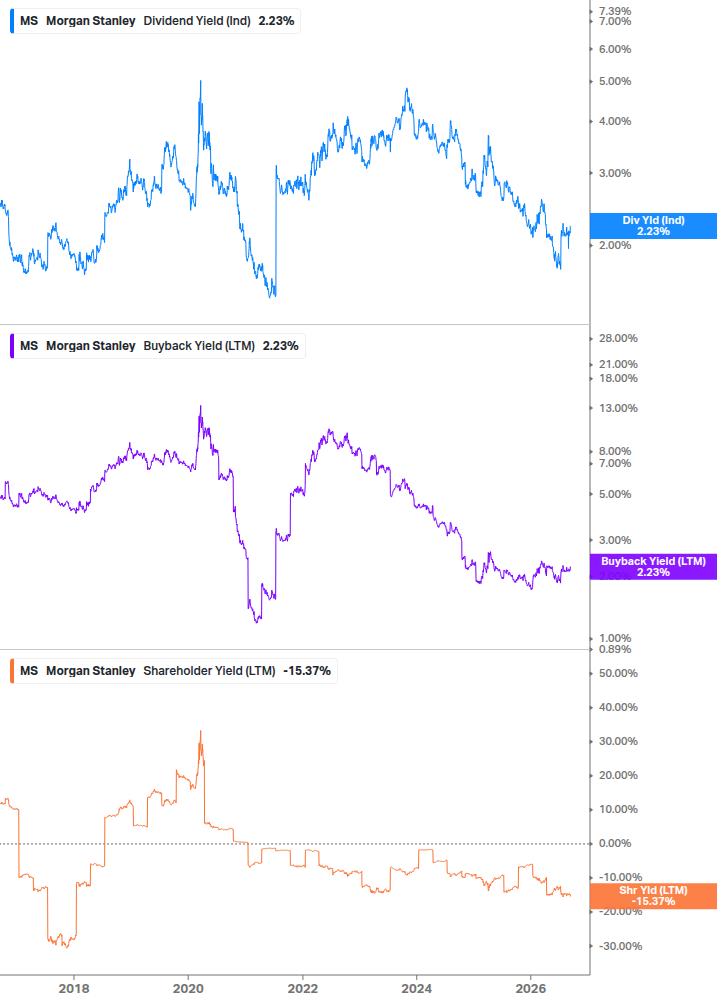Click the blue Div Yld (Ind) 2.23% axis tag
Screen dimensions: 717x1005
pos(653,226)
